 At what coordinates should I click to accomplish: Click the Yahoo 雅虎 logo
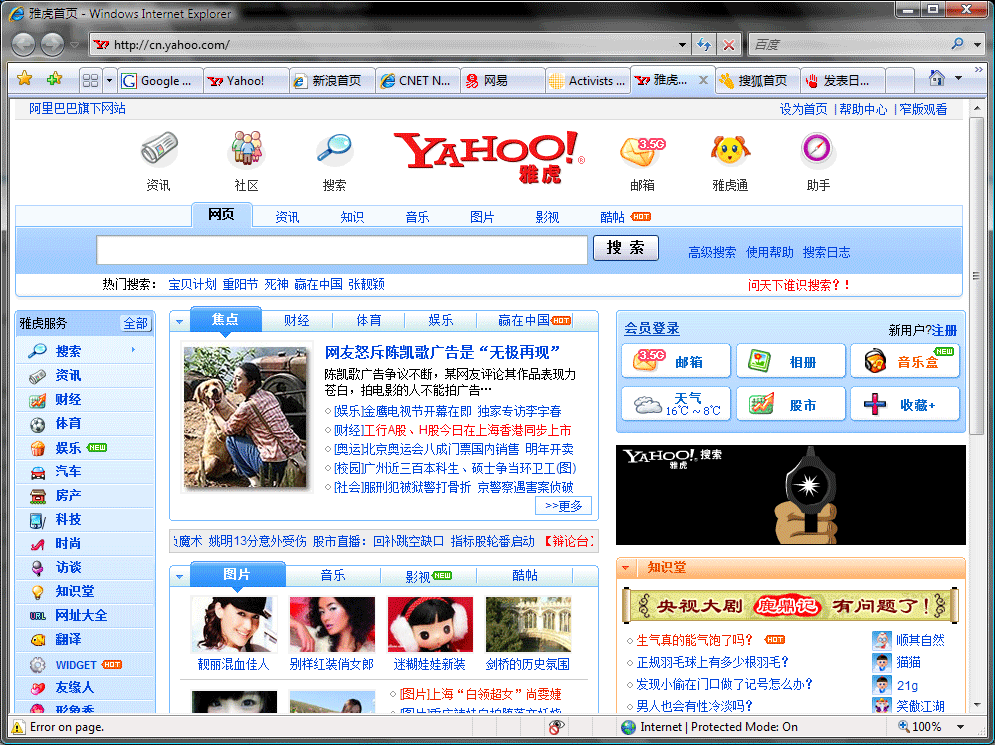[x=489, y=156]
